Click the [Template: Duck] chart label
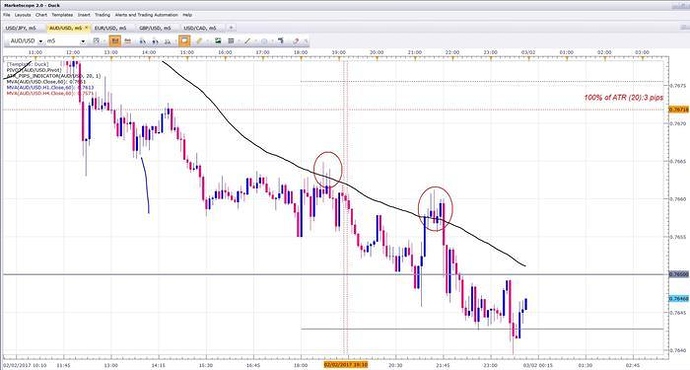 tap(27, 64)
